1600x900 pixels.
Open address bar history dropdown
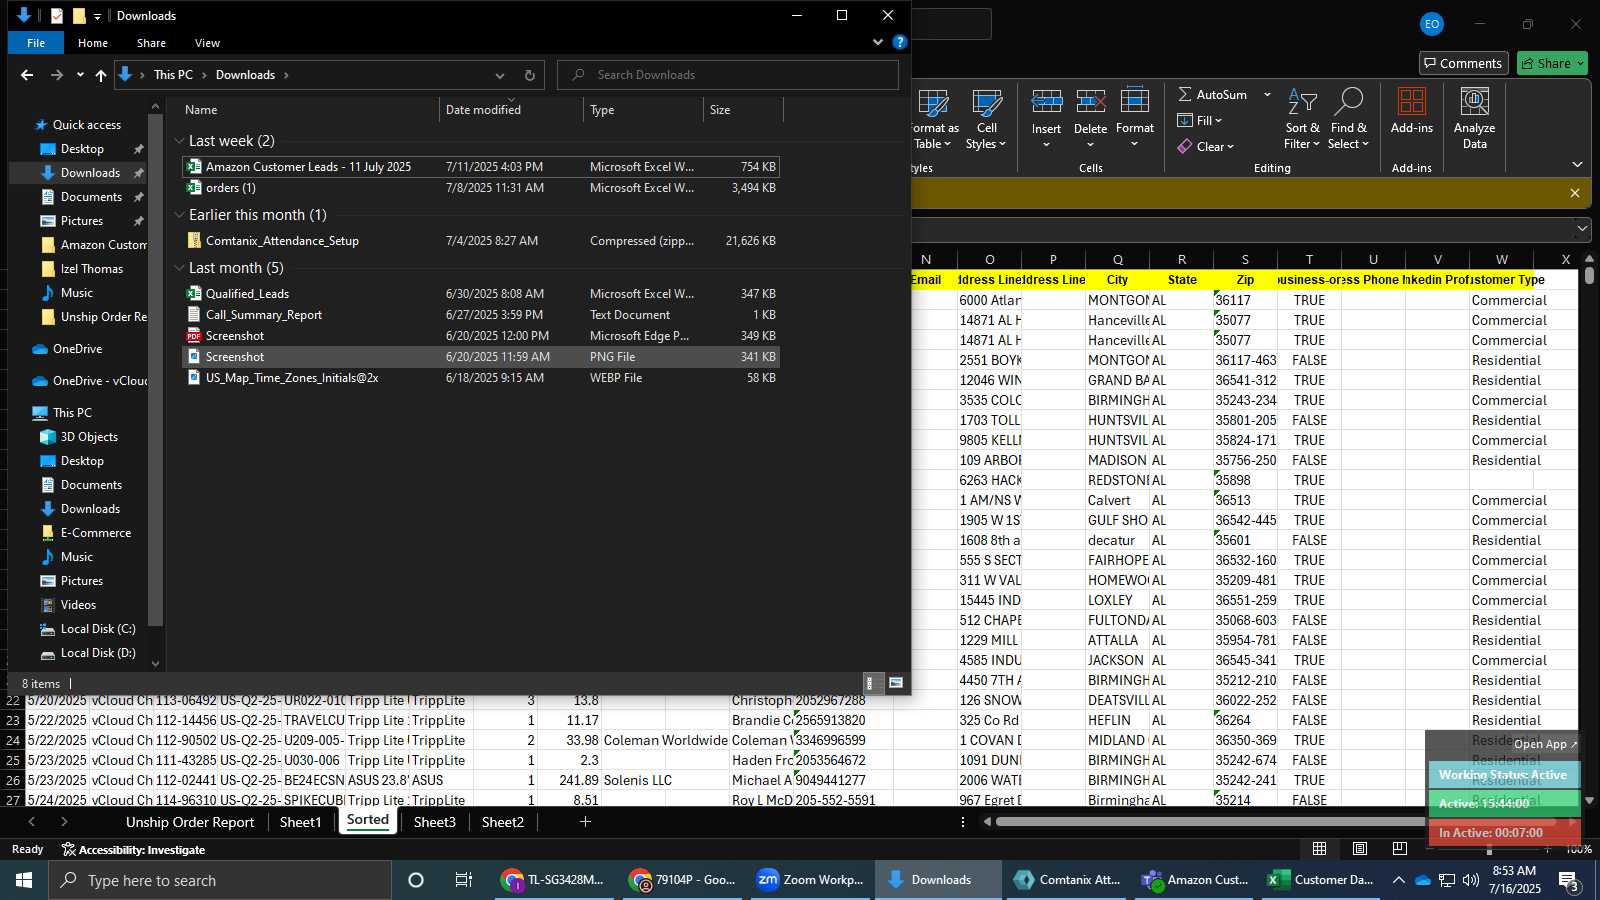(500, 75)
